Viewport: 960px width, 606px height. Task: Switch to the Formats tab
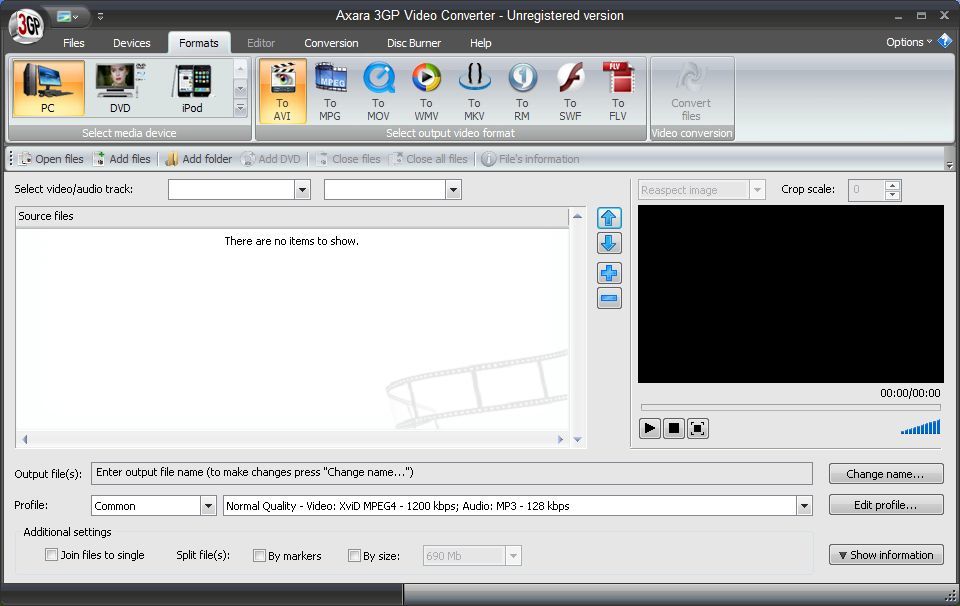point(199,43)
